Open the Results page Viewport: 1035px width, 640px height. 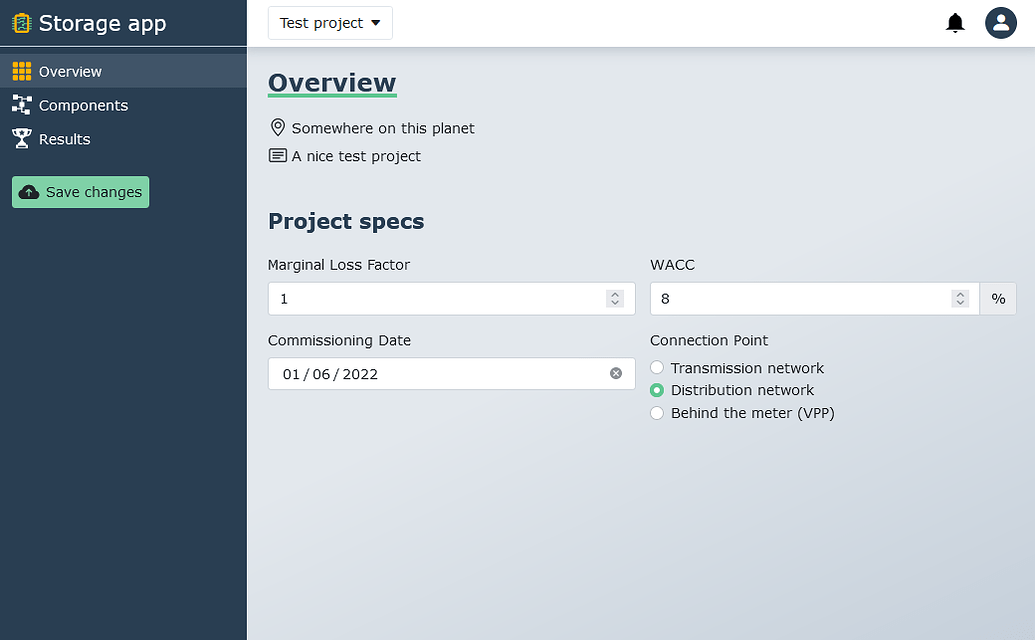(64, 139)
